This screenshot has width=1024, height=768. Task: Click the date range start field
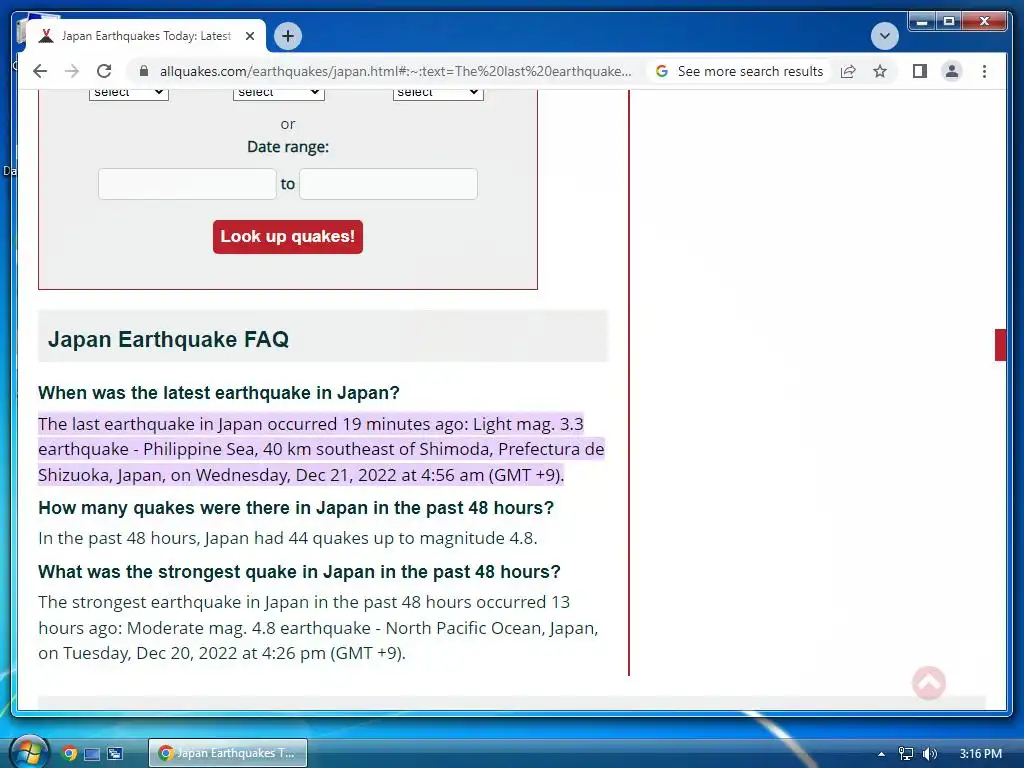(x=187, y=184)
